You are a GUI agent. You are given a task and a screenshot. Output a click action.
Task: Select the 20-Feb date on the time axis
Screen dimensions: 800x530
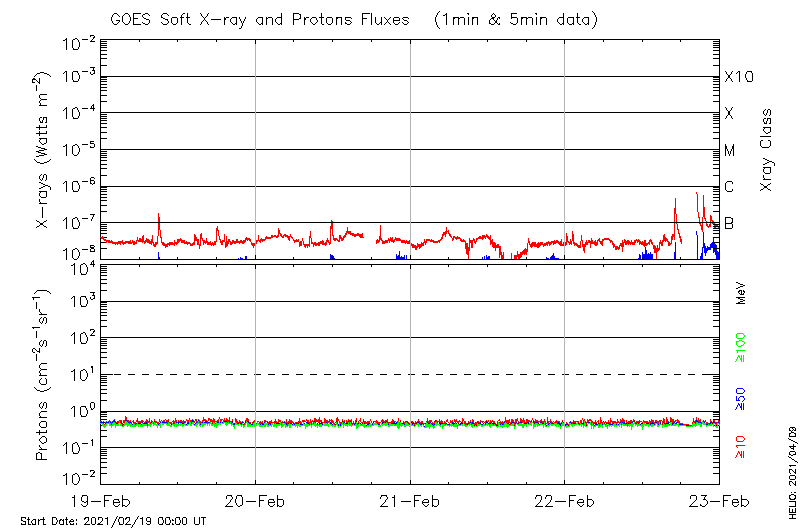255,501
